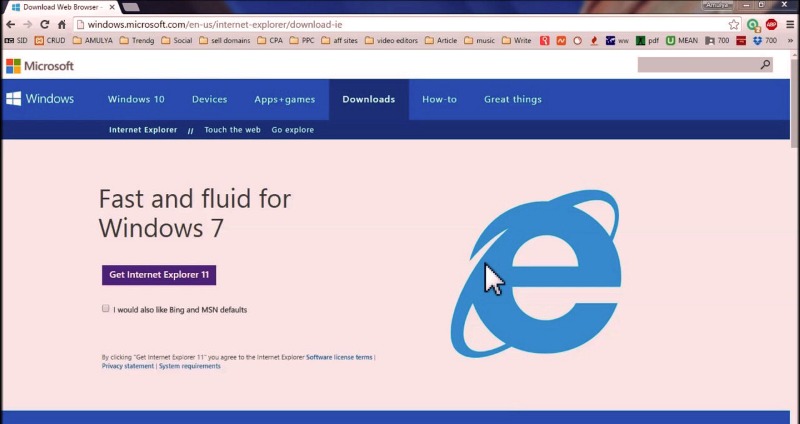Open the Devices nav item
The image size is (800, 424).
click(x=209, y=99)
